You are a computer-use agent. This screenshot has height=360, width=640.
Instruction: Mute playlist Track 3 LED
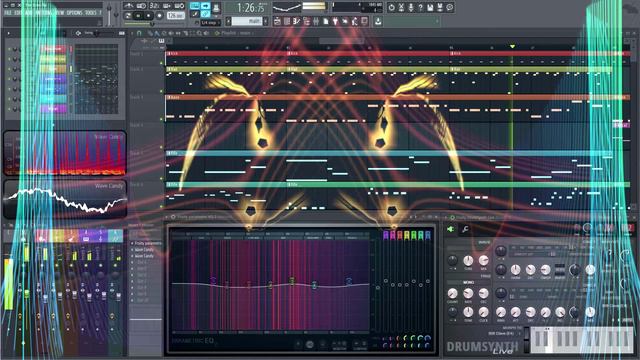point(162,119)
